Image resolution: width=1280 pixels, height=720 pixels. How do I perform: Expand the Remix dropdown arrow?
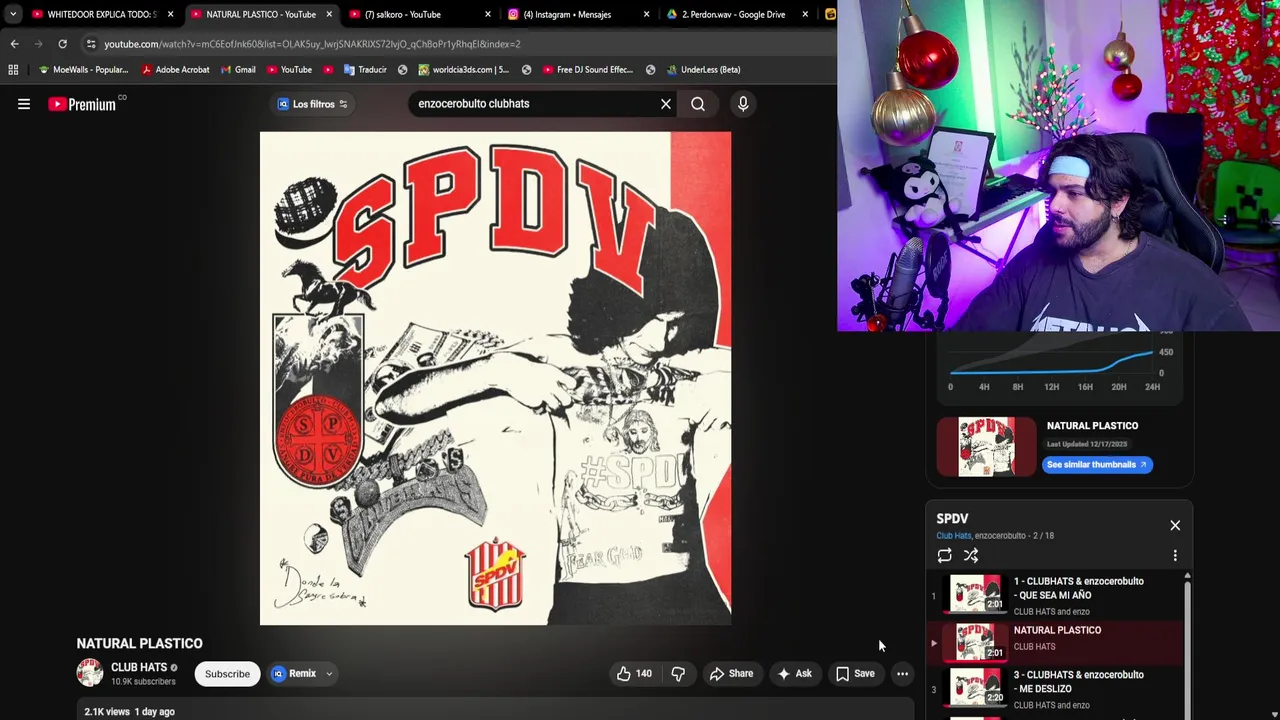click(x=329, y=674)
